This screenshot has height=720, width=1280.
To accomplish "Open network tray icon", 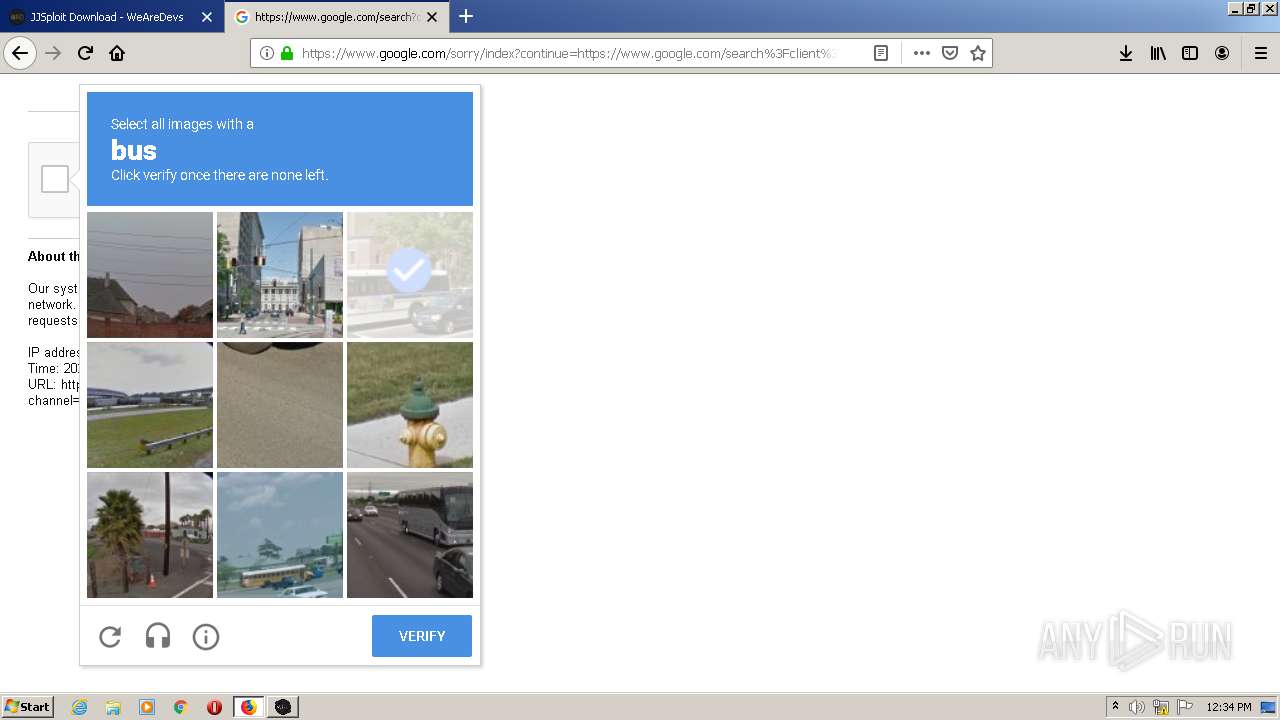I will (1161, 707).
